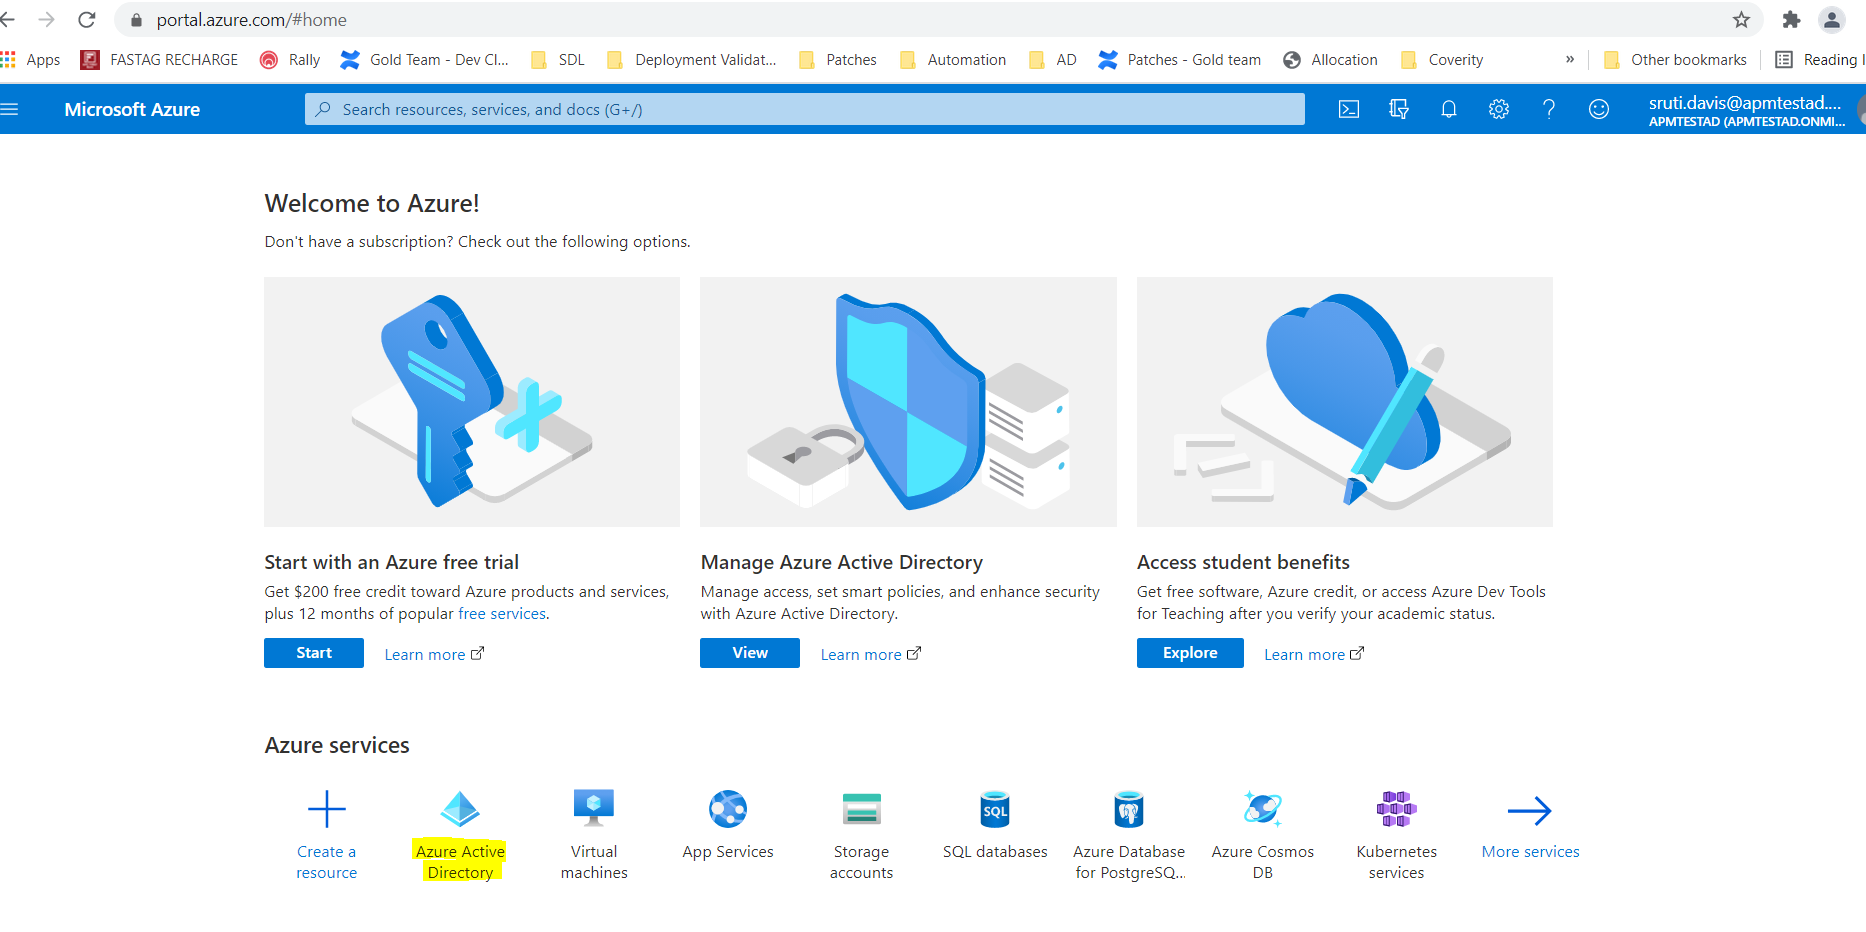The width and height of the screenshot is (1866, 932).
Task: Open Cloud Shell from the top bar
Action: pyautogui.click(x=1349, y=109)
